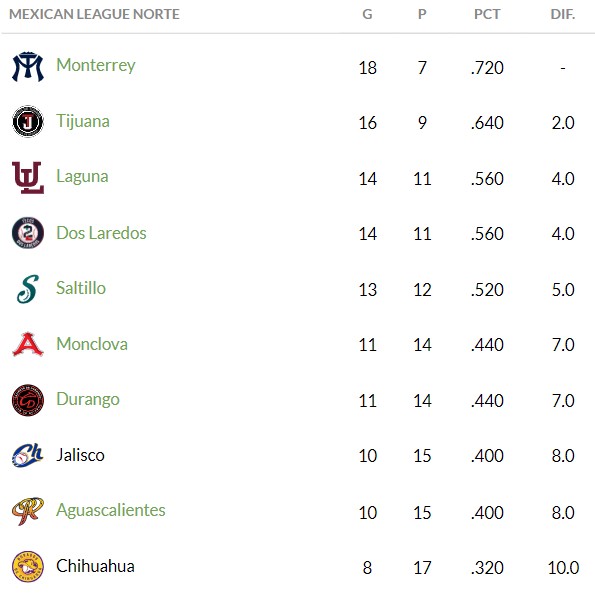The height and width of the screenshot is (593, 595).
Task: Click the Dos Laredos logo
Action: click(x=28, y=233)
